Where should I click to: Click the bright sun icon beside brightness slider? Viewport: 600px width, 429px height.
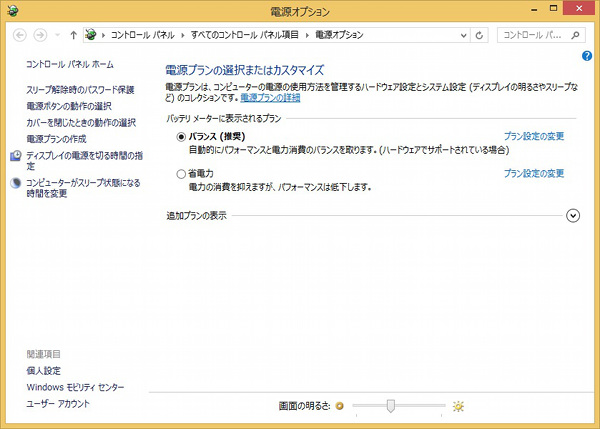[x=458, y=406]
